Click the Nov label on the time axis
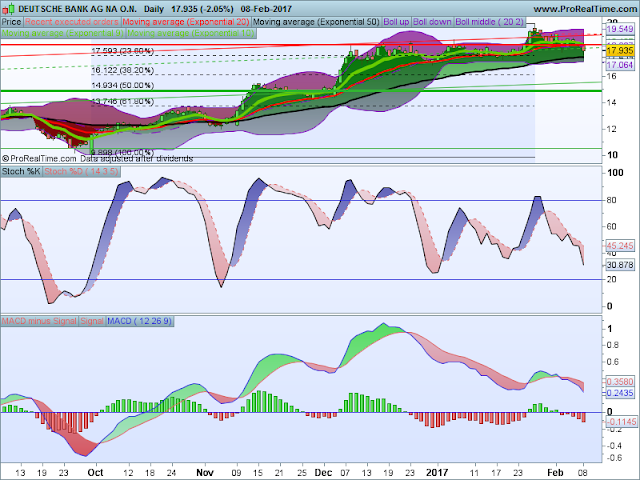This screenshot has width=640, height=480. [205, 472]
